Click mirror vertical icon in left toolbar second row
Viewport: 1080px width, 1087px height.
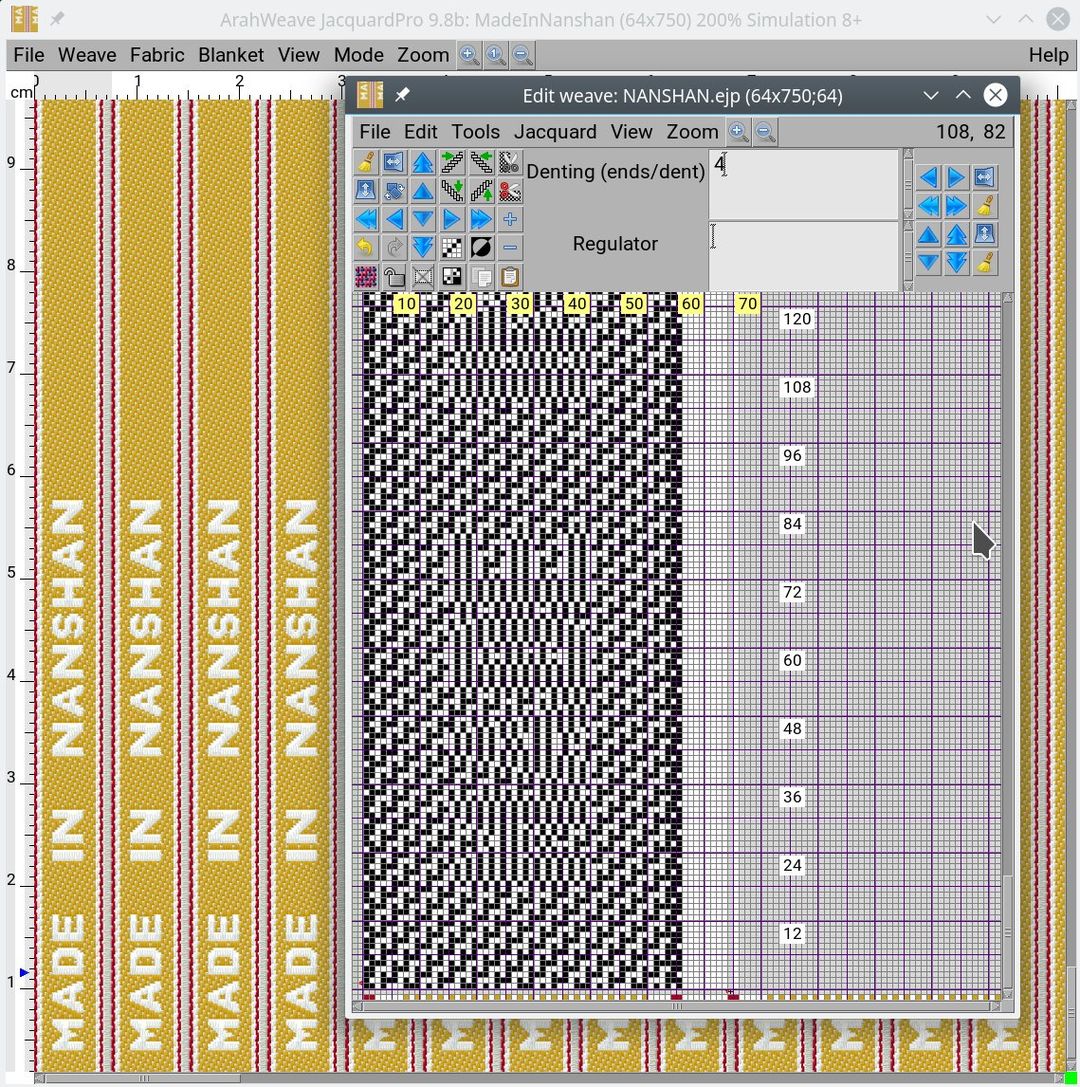coord(366,191)
